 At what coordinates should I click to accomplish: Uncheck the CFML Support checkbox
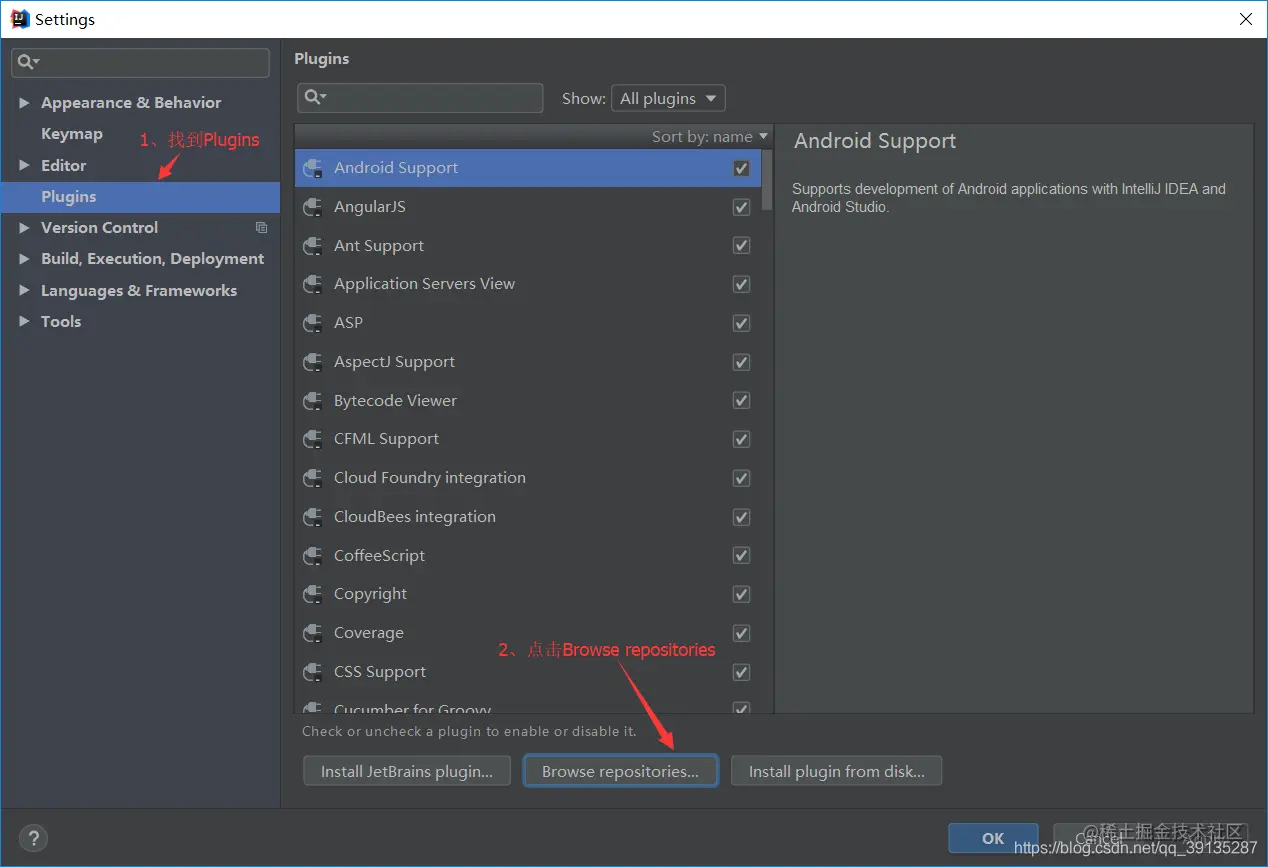(741, 439)
